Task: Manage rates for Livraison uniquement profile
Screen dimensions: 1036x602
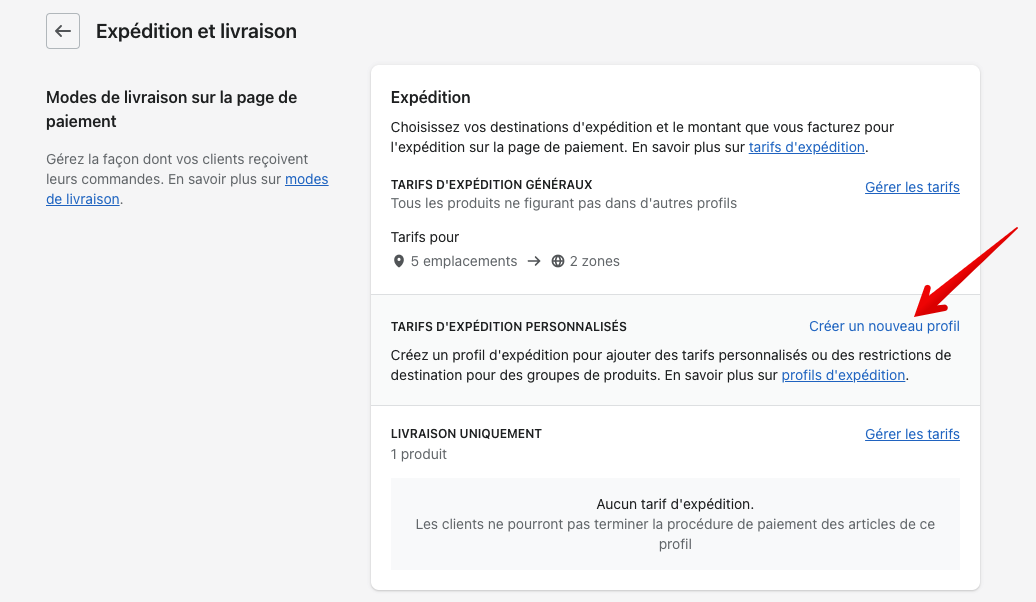Action: (x=912, y=434)
